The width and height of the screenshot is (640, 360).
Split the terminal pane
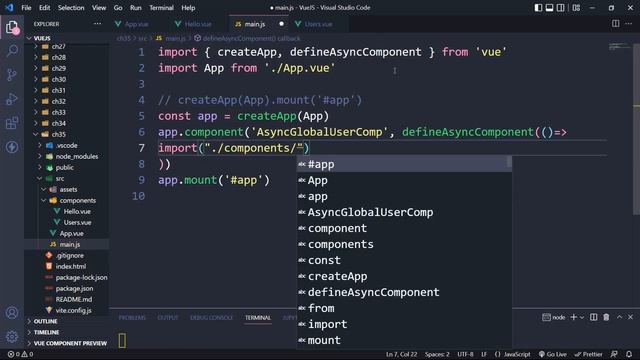pyautogui.click(x=593, y=317)
